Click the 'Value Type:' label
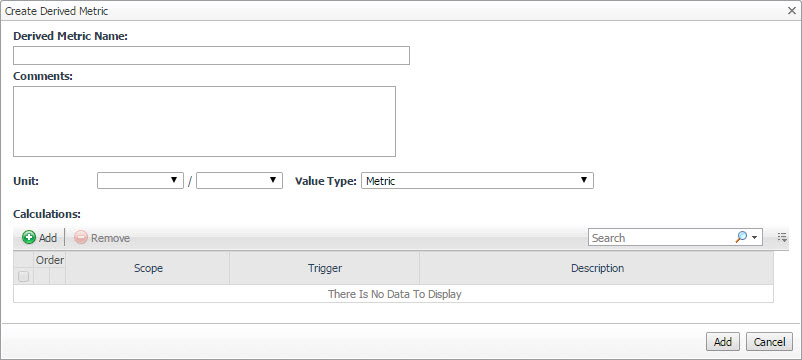This screenshot has width=802, height=360. click(325, 181)
